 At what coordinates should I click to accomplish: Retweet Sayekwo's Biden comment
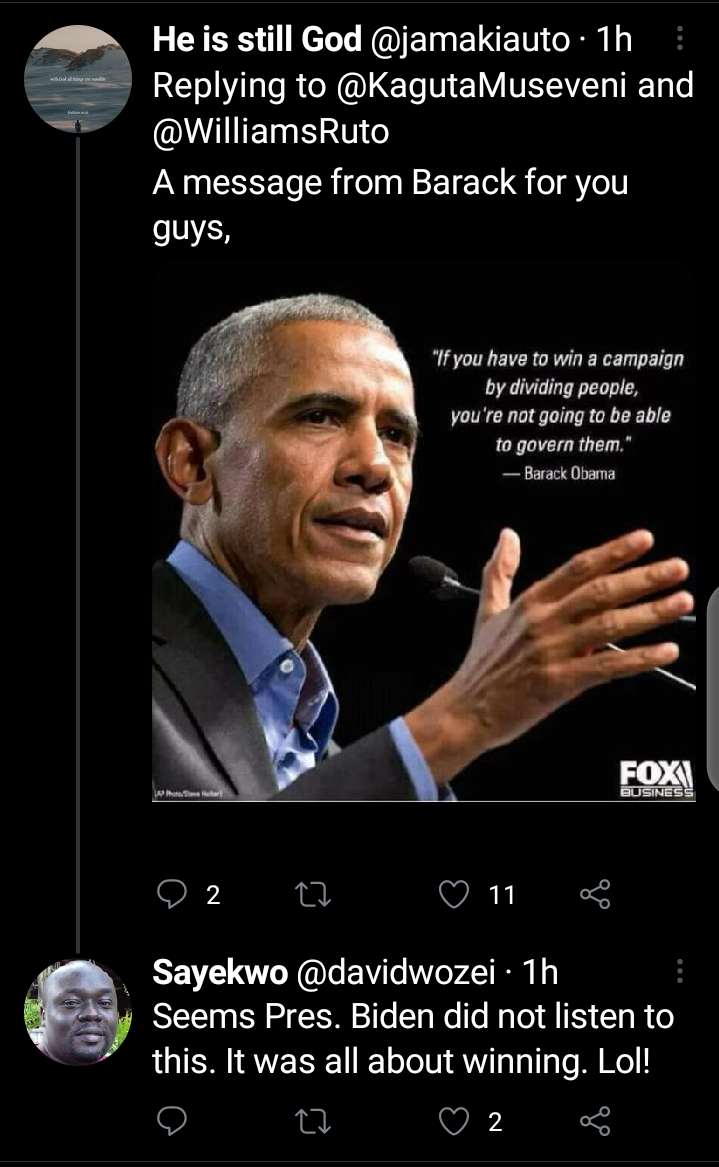313,1121
